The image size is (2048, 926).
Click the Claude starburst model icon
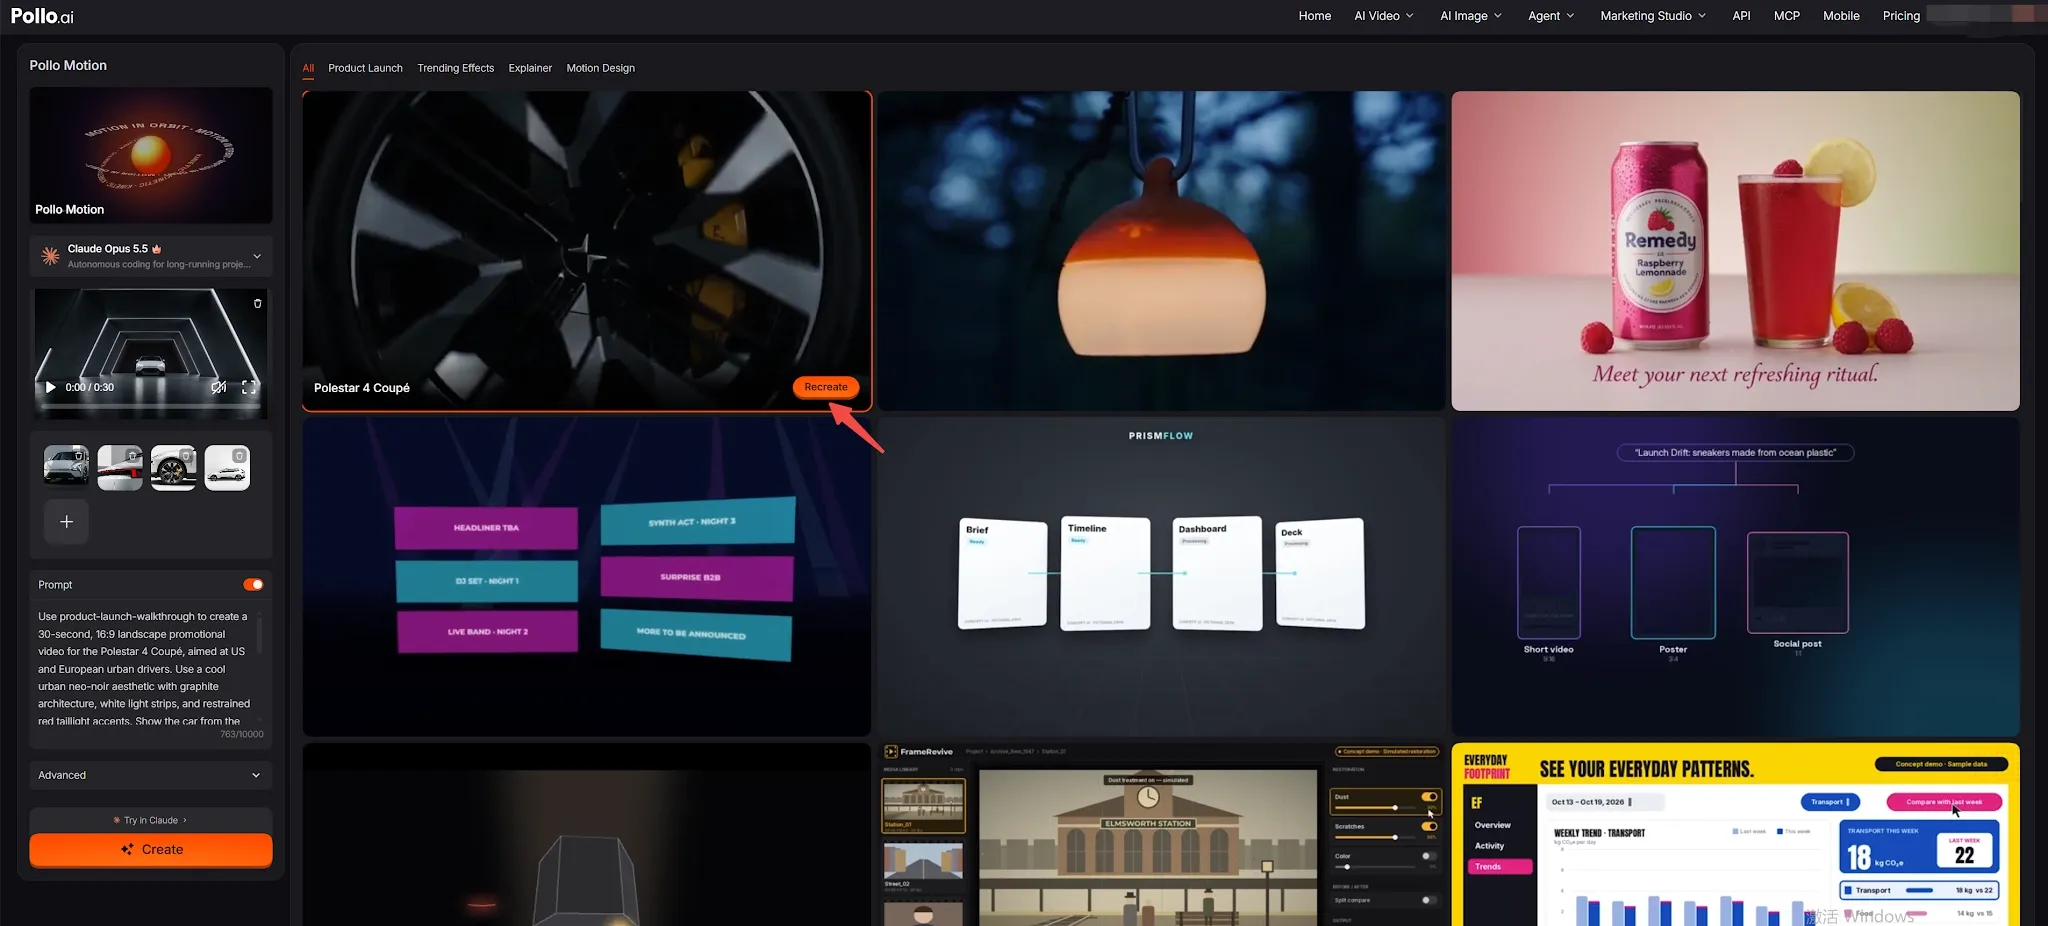tap(50, 256)
